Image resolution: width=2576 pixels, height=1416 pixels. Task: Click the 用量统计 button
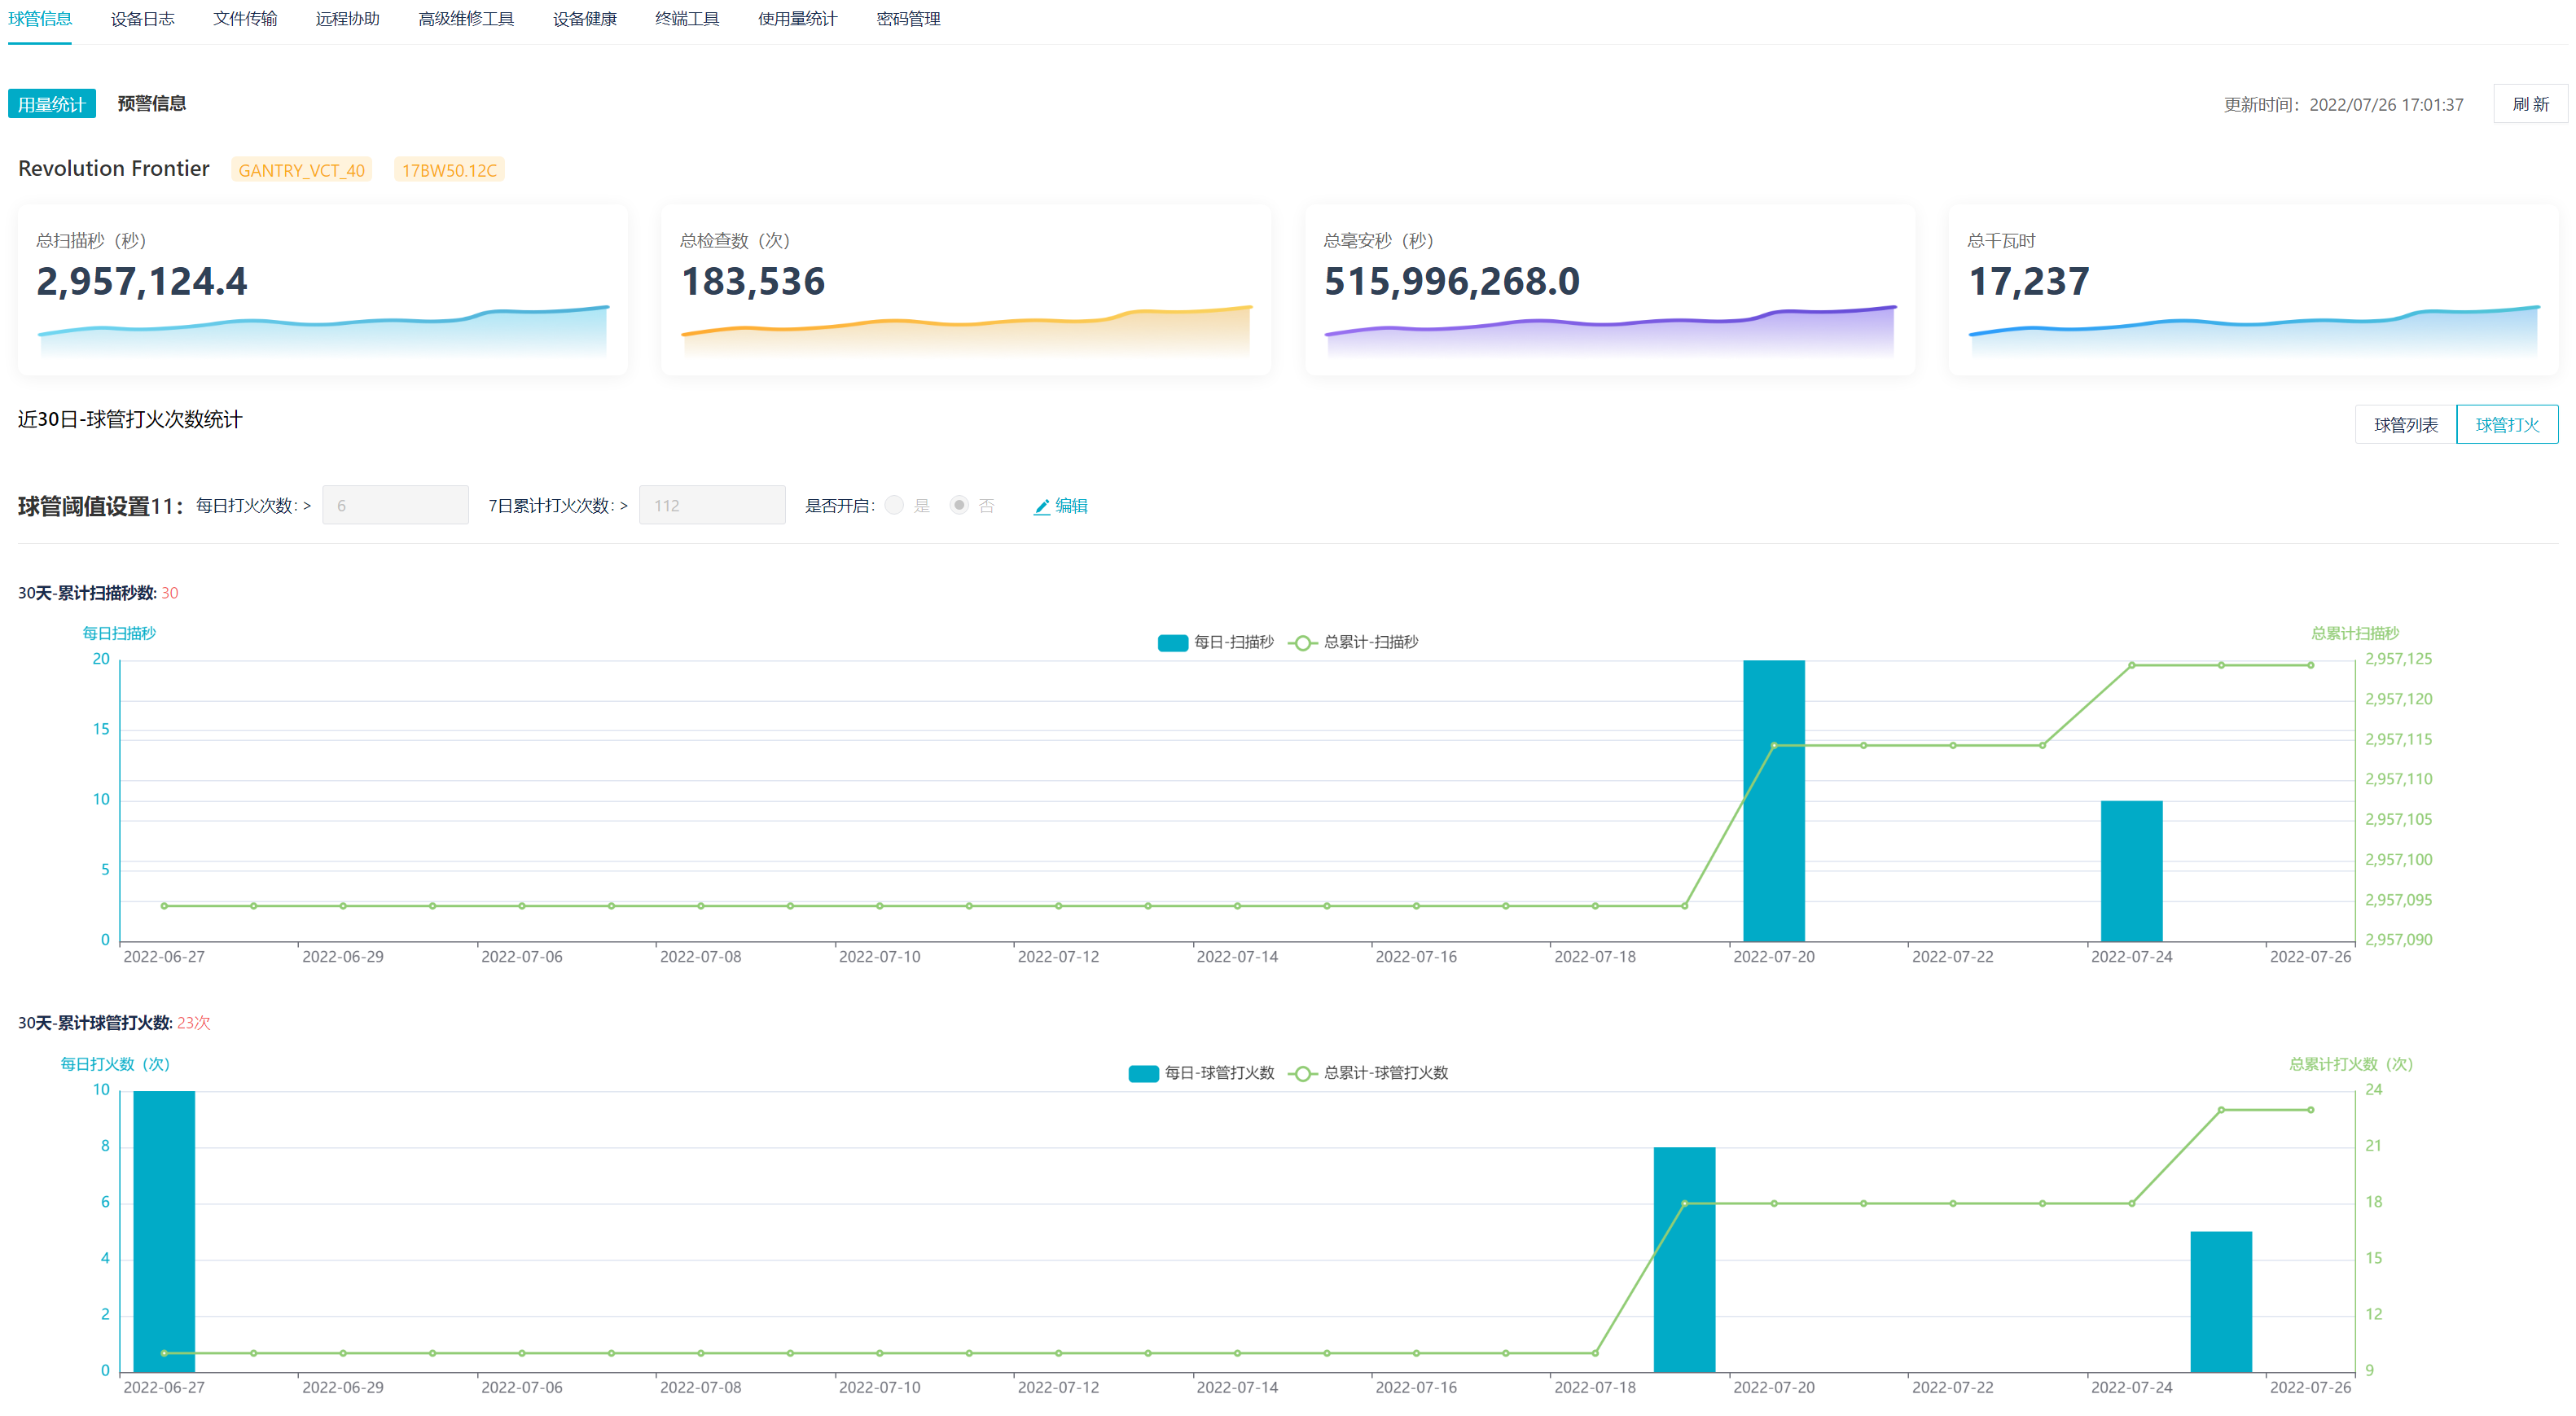point(52,104)
